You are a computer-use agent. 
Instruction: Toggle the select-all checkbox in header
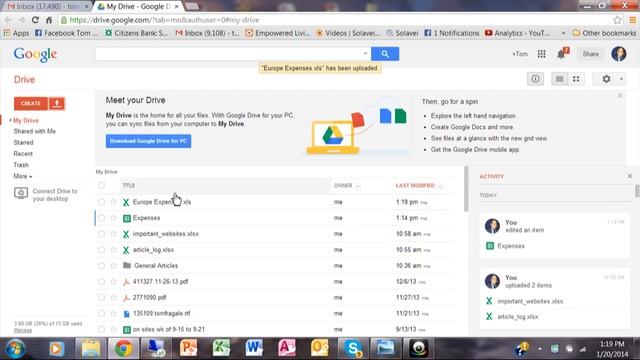click(101, 185)
